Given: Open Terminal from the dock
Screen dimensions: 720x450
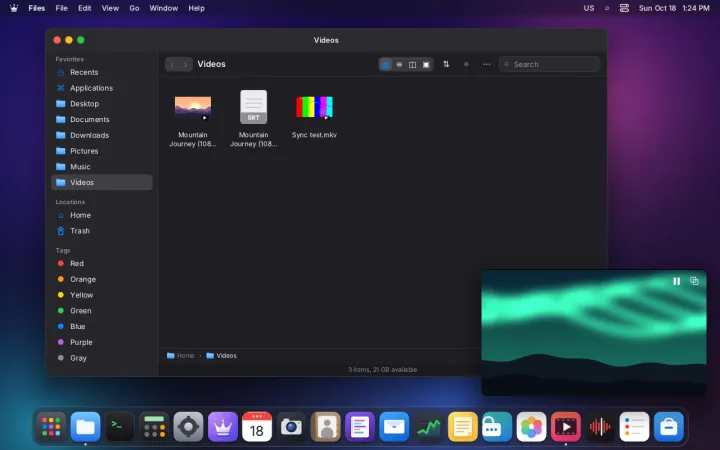Looking at the screenshot, I should 120,427.
